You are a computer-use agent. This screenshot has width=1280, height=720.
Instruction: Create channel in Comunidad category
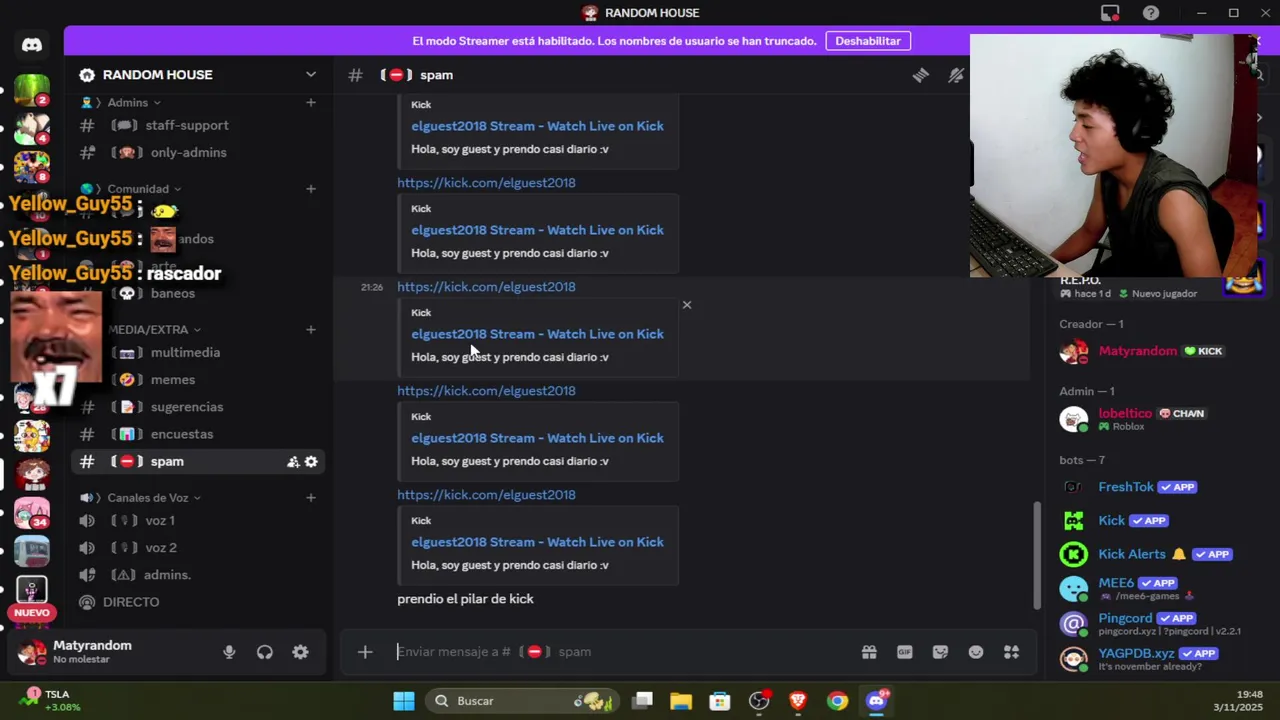(311, 188)
